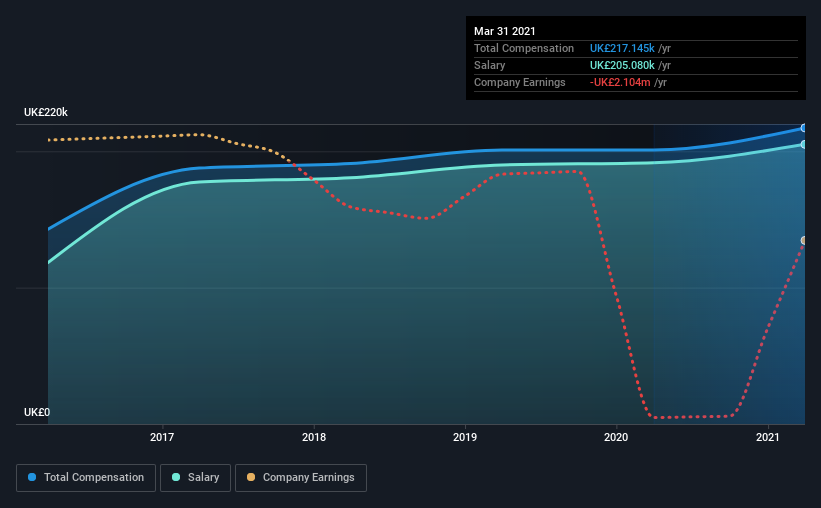The width and height of the screenshot is (821, 508).
Task: Click the UK£0 y-axis label
Action: pyautogui.click(x=37, y=412)
